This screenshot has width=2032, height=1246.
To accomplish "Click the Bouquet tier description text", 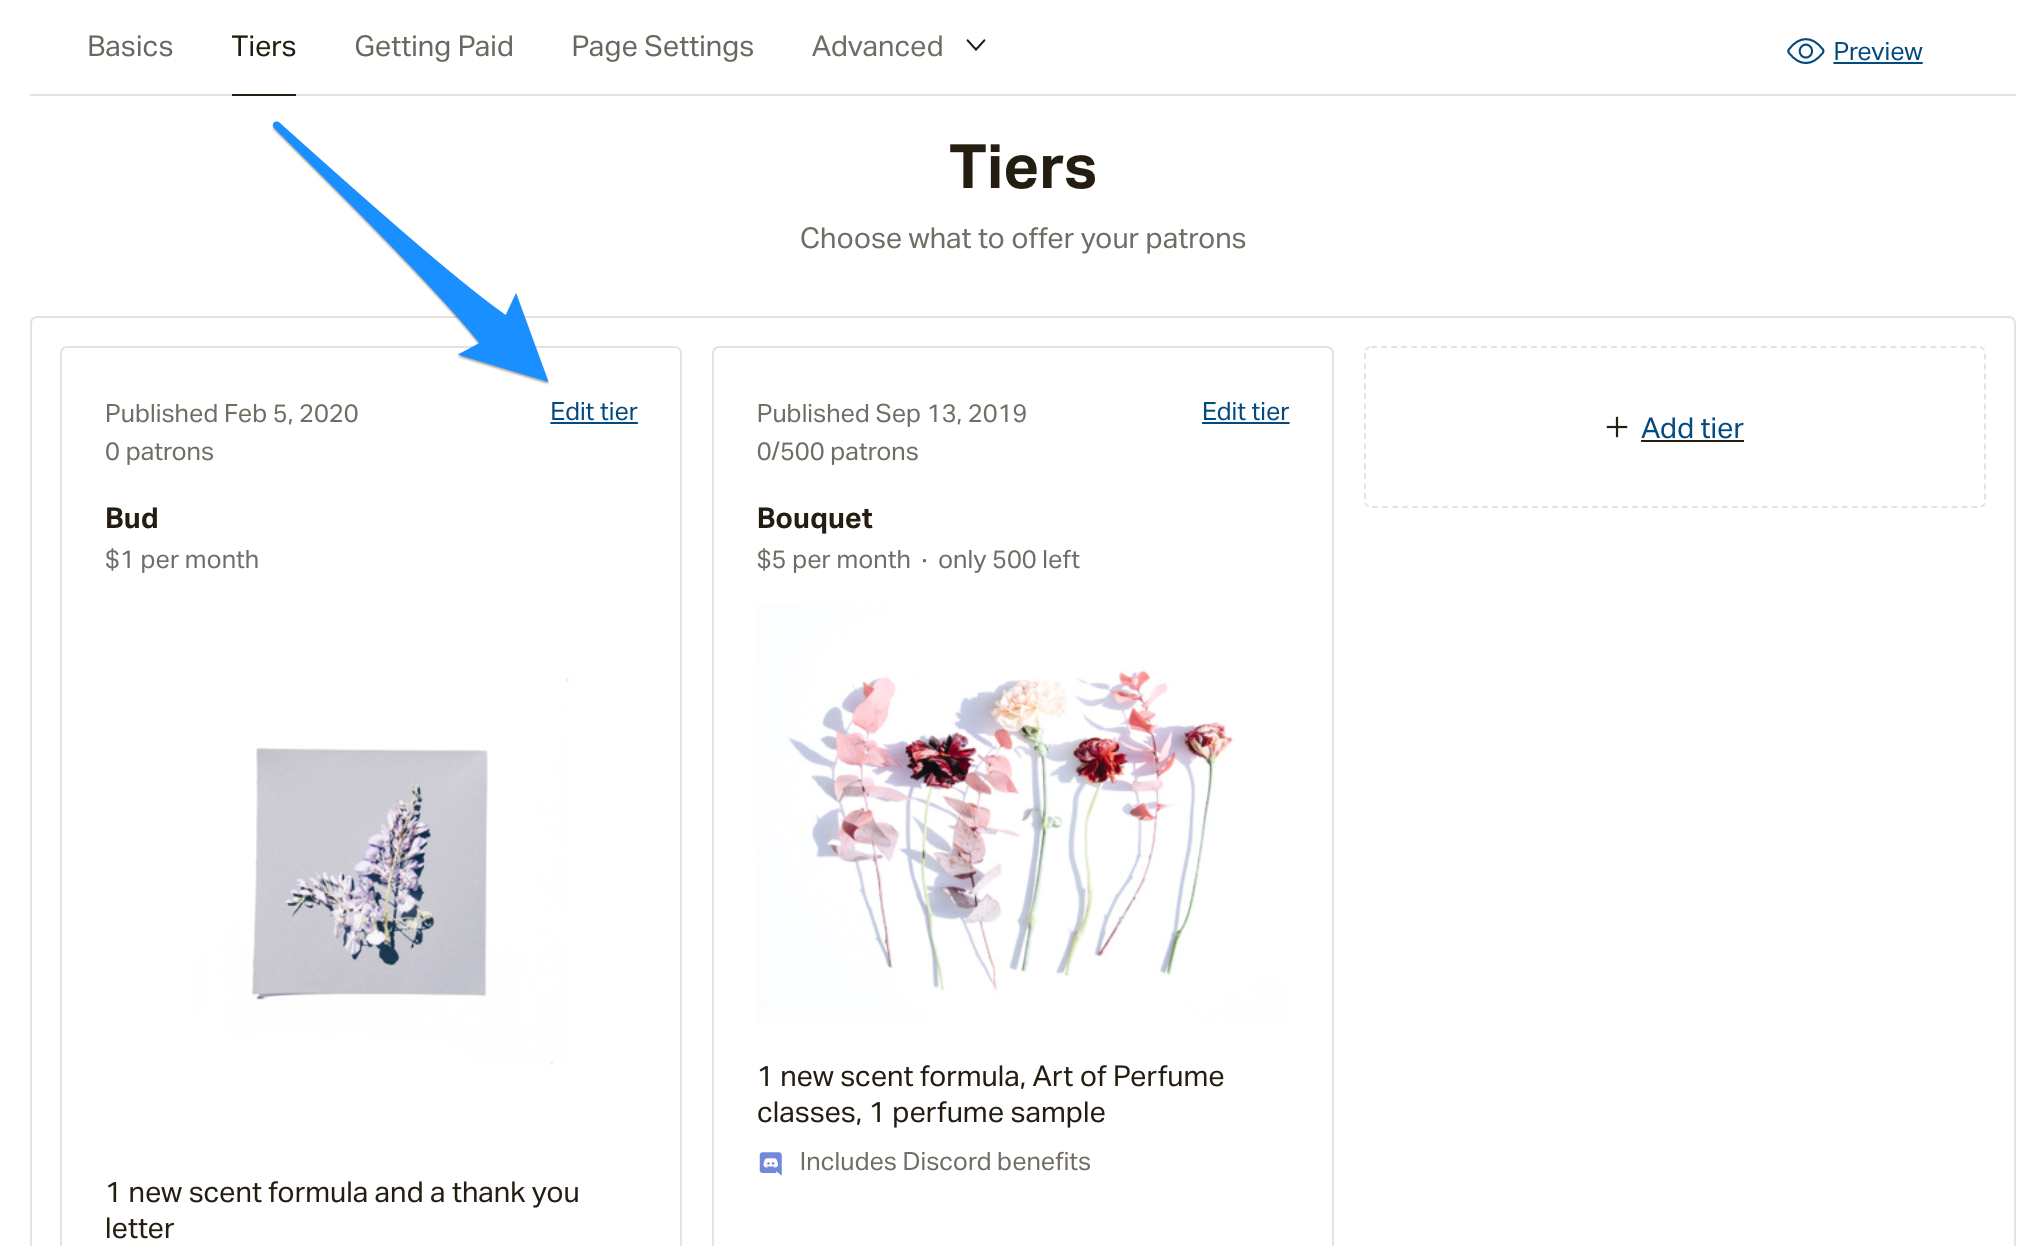I will coord(990,1094).
